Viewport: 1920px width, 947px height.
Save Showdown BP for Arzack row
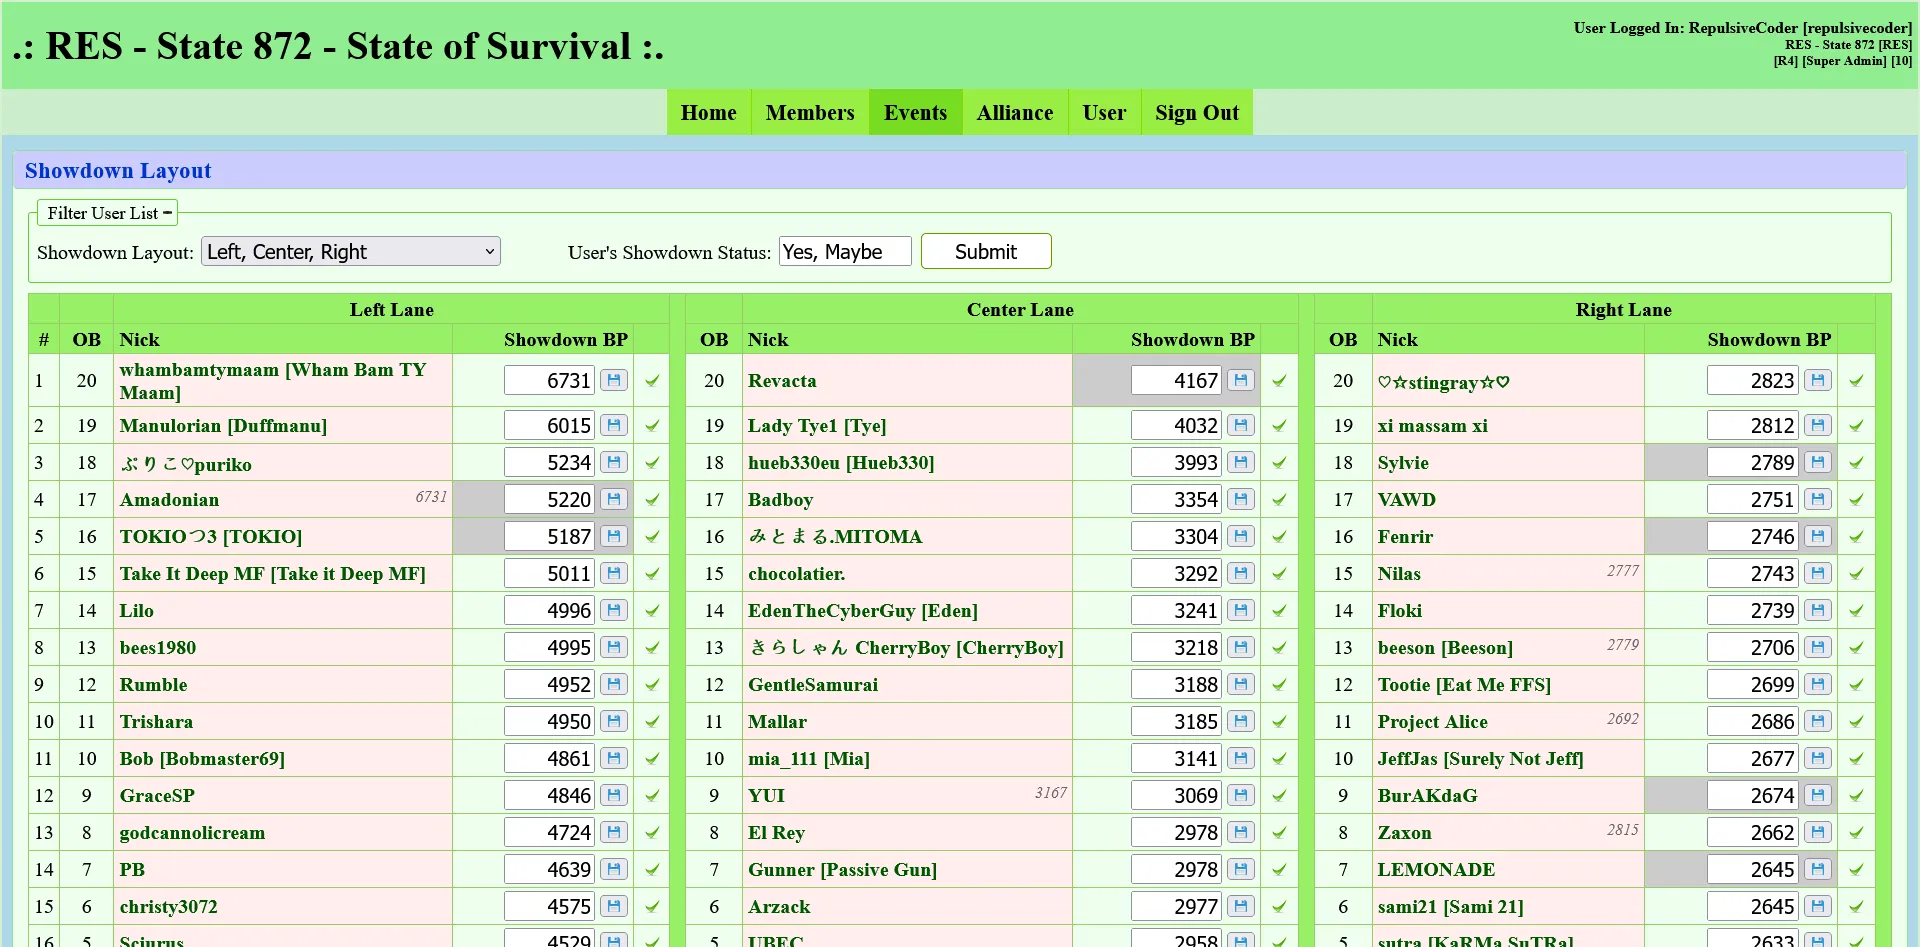(x=1241, y=906)
